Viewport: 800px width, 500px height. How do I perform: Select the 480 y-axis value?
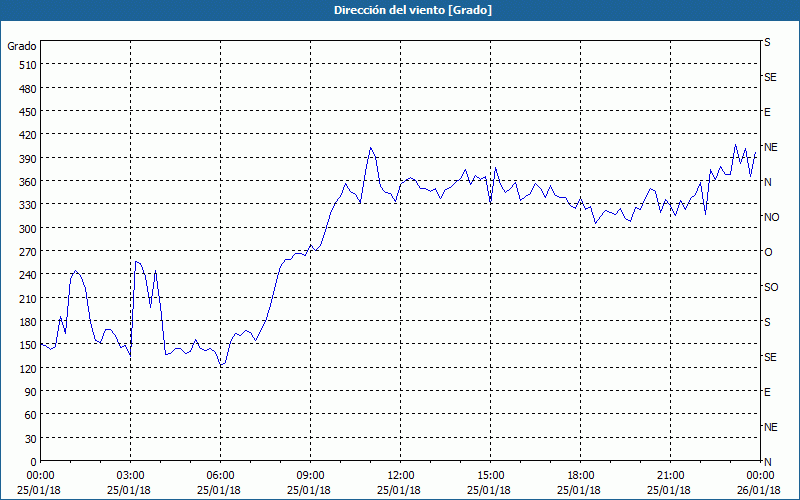coord(28,89)
